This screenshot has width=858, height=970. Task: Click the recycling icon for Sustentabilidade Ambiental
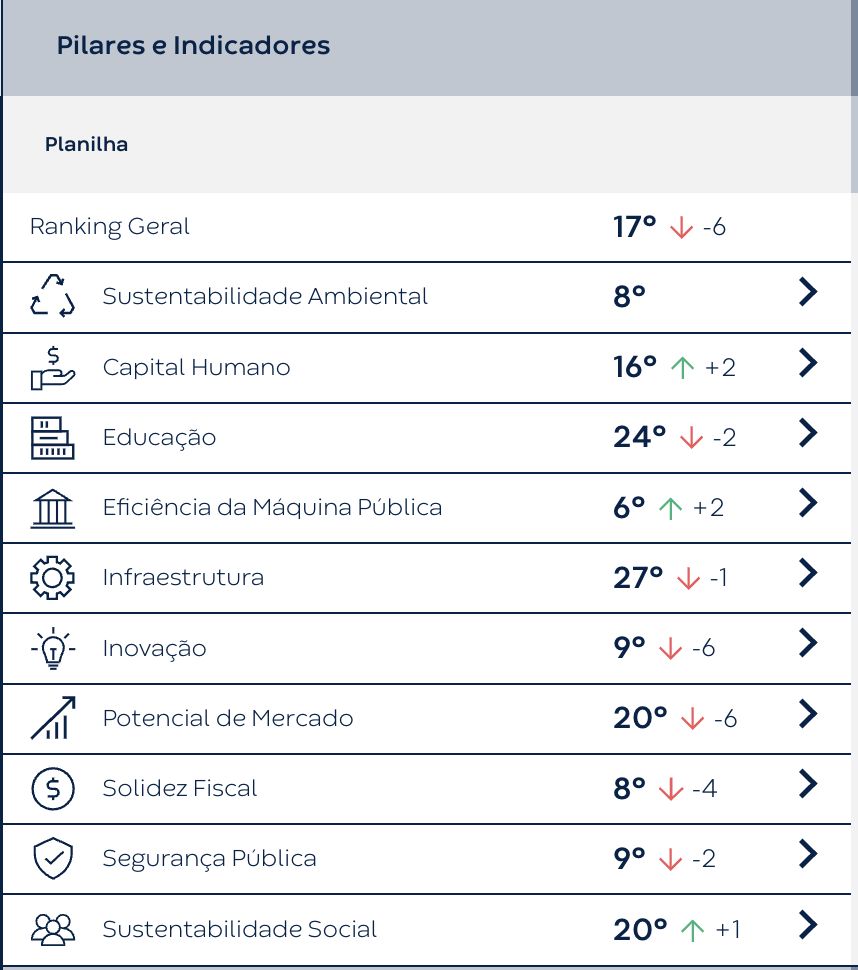53,296
